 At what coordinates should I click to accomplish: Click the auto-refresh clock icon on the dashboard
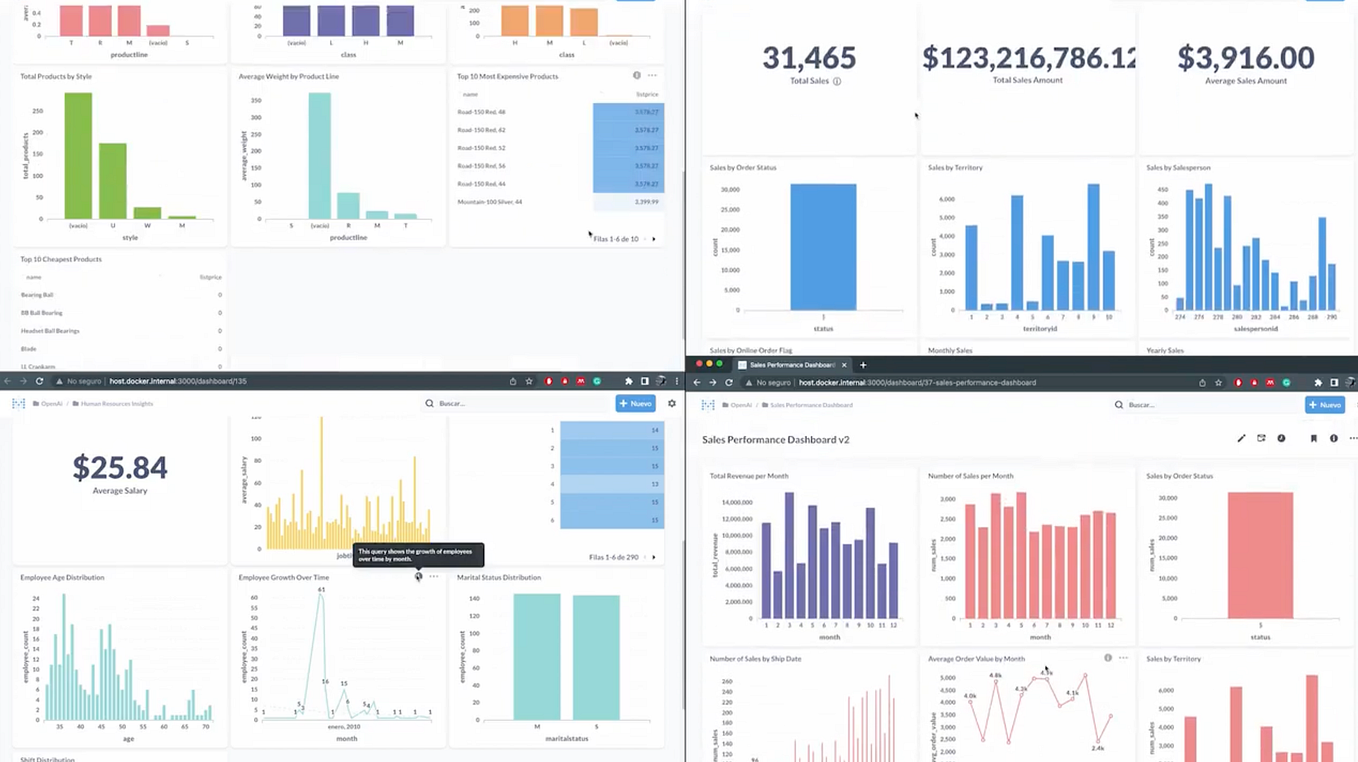1281,438
